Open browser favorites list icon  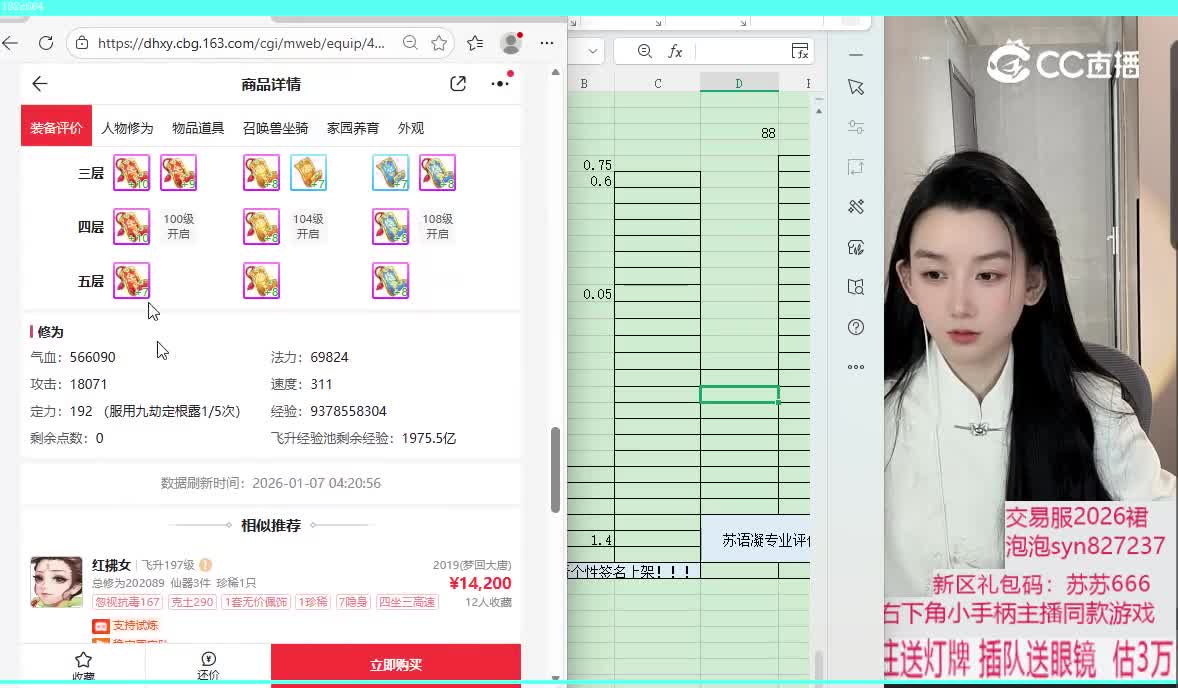pyautogui.click(x=475, y=43)
